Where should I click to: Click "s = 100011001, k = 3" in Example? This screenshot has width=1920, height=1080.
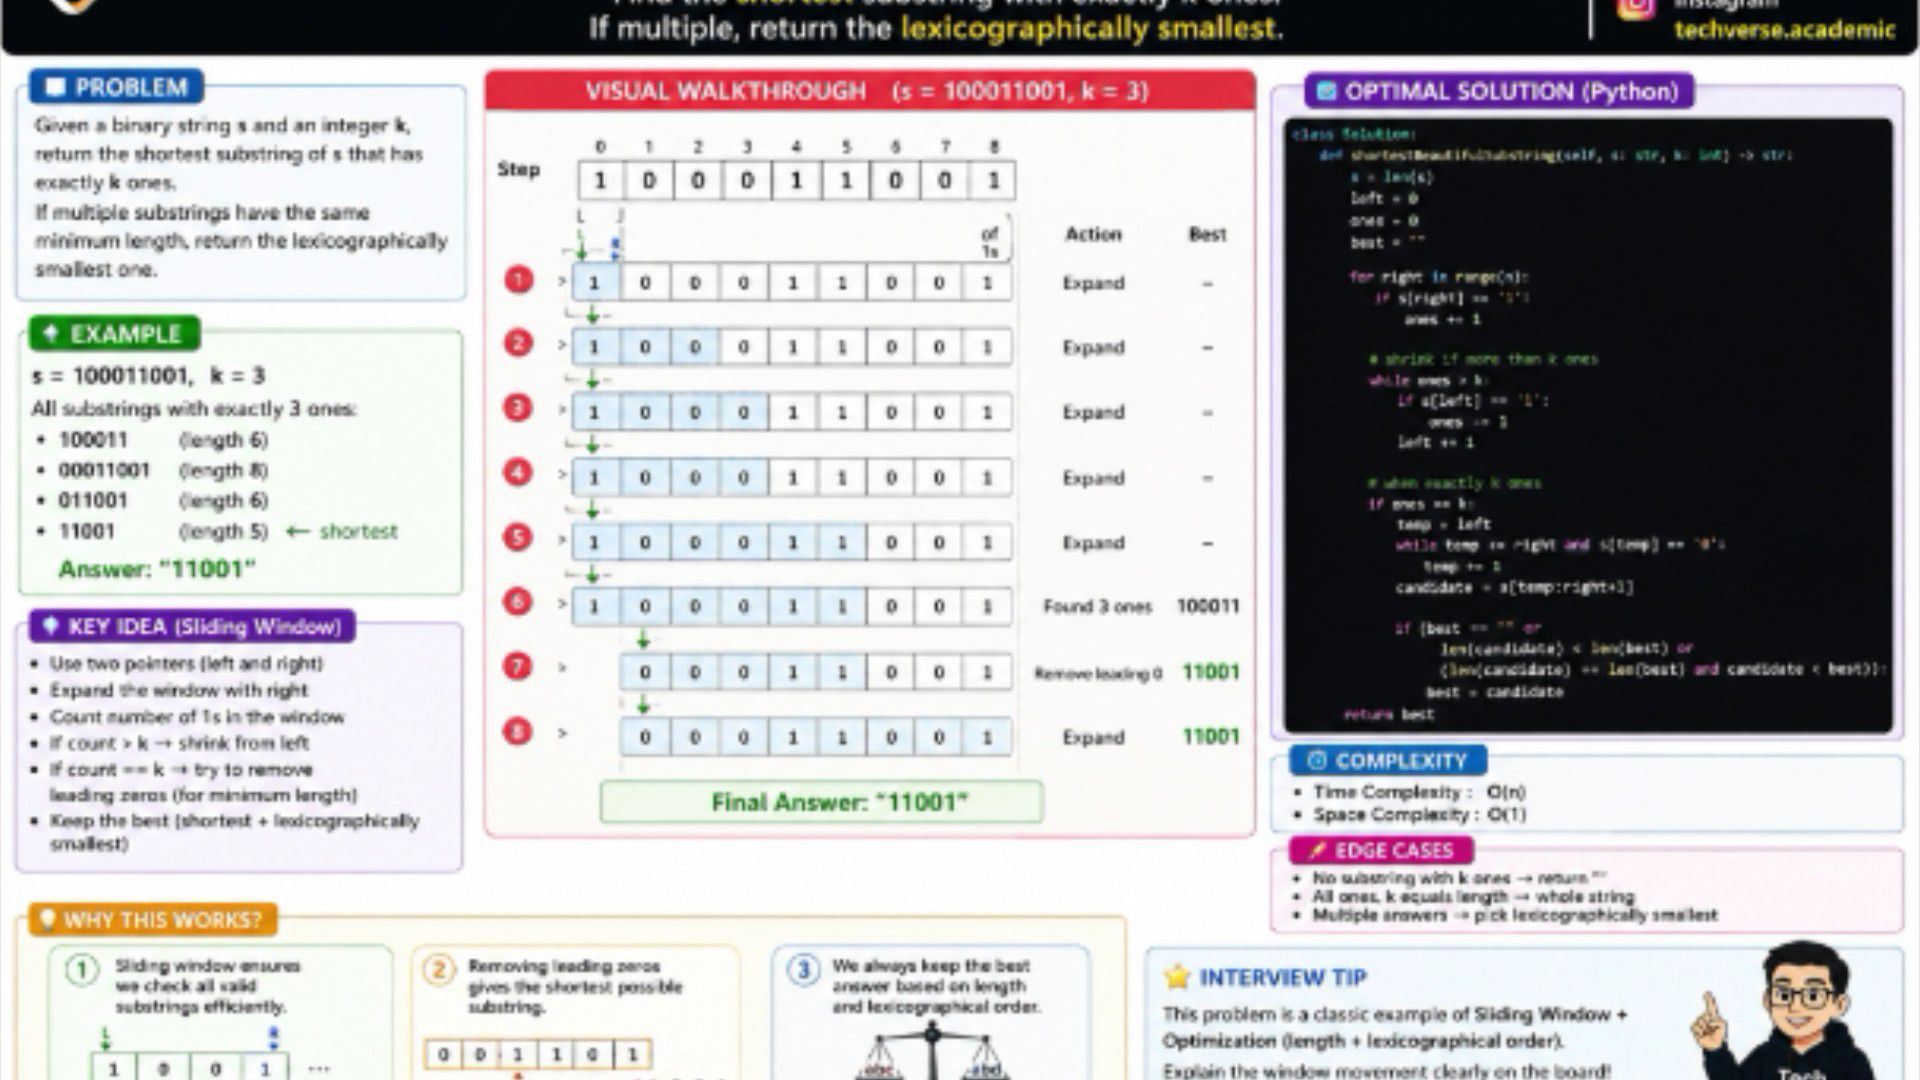(x=150, y=376)
